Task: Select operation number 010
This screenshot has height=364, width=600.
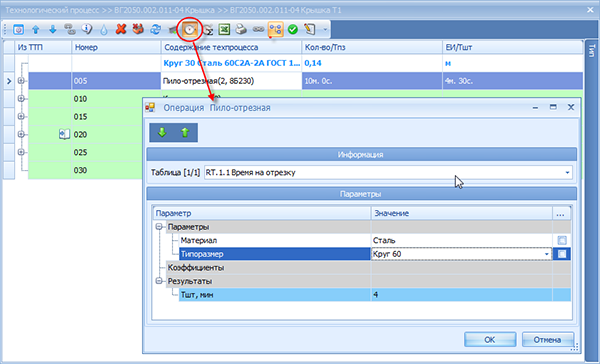Action: click(x=80, y=99)
